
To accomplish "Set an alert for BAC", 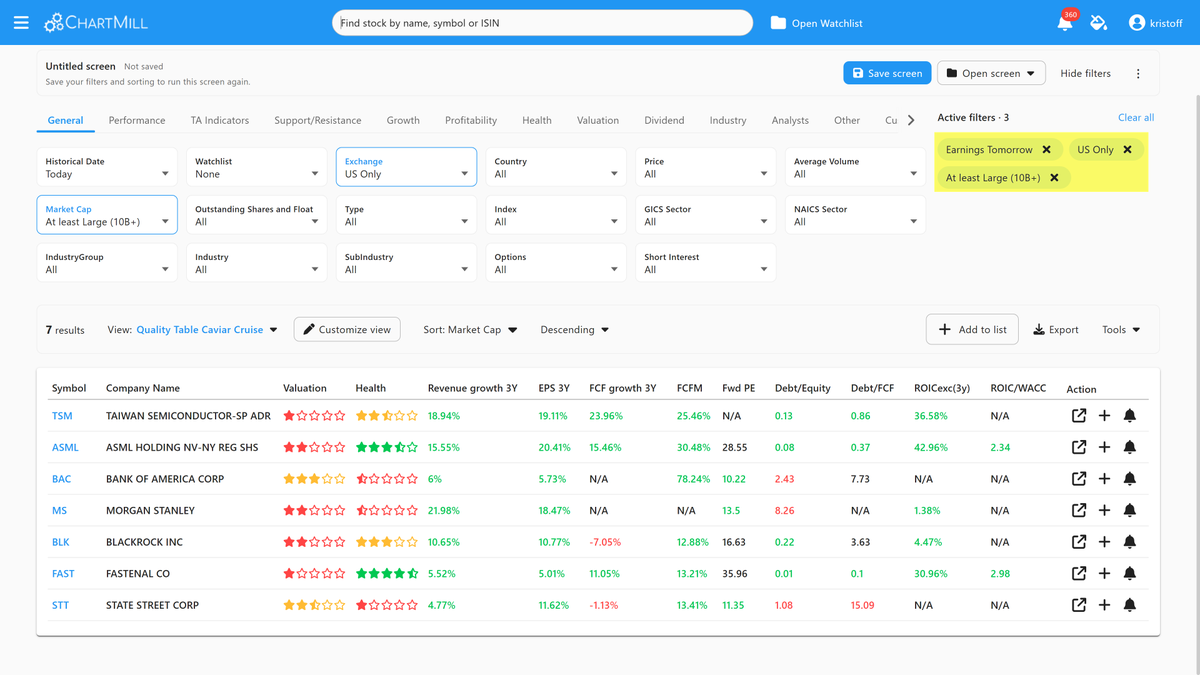I will click(x=1130, y=479).
